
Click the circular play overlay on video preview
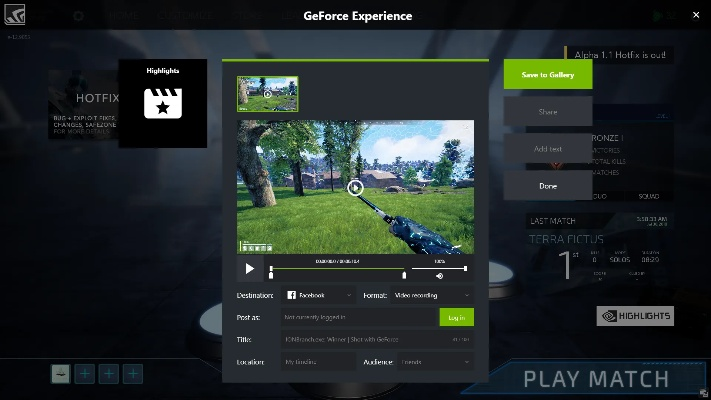[x=355, y=187]
